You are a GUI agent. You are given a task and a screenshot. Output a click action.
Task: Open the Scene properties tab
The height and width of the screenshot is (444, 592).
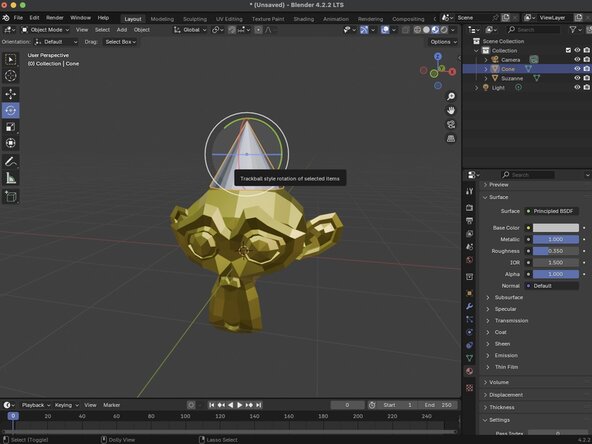click(469, 247)
